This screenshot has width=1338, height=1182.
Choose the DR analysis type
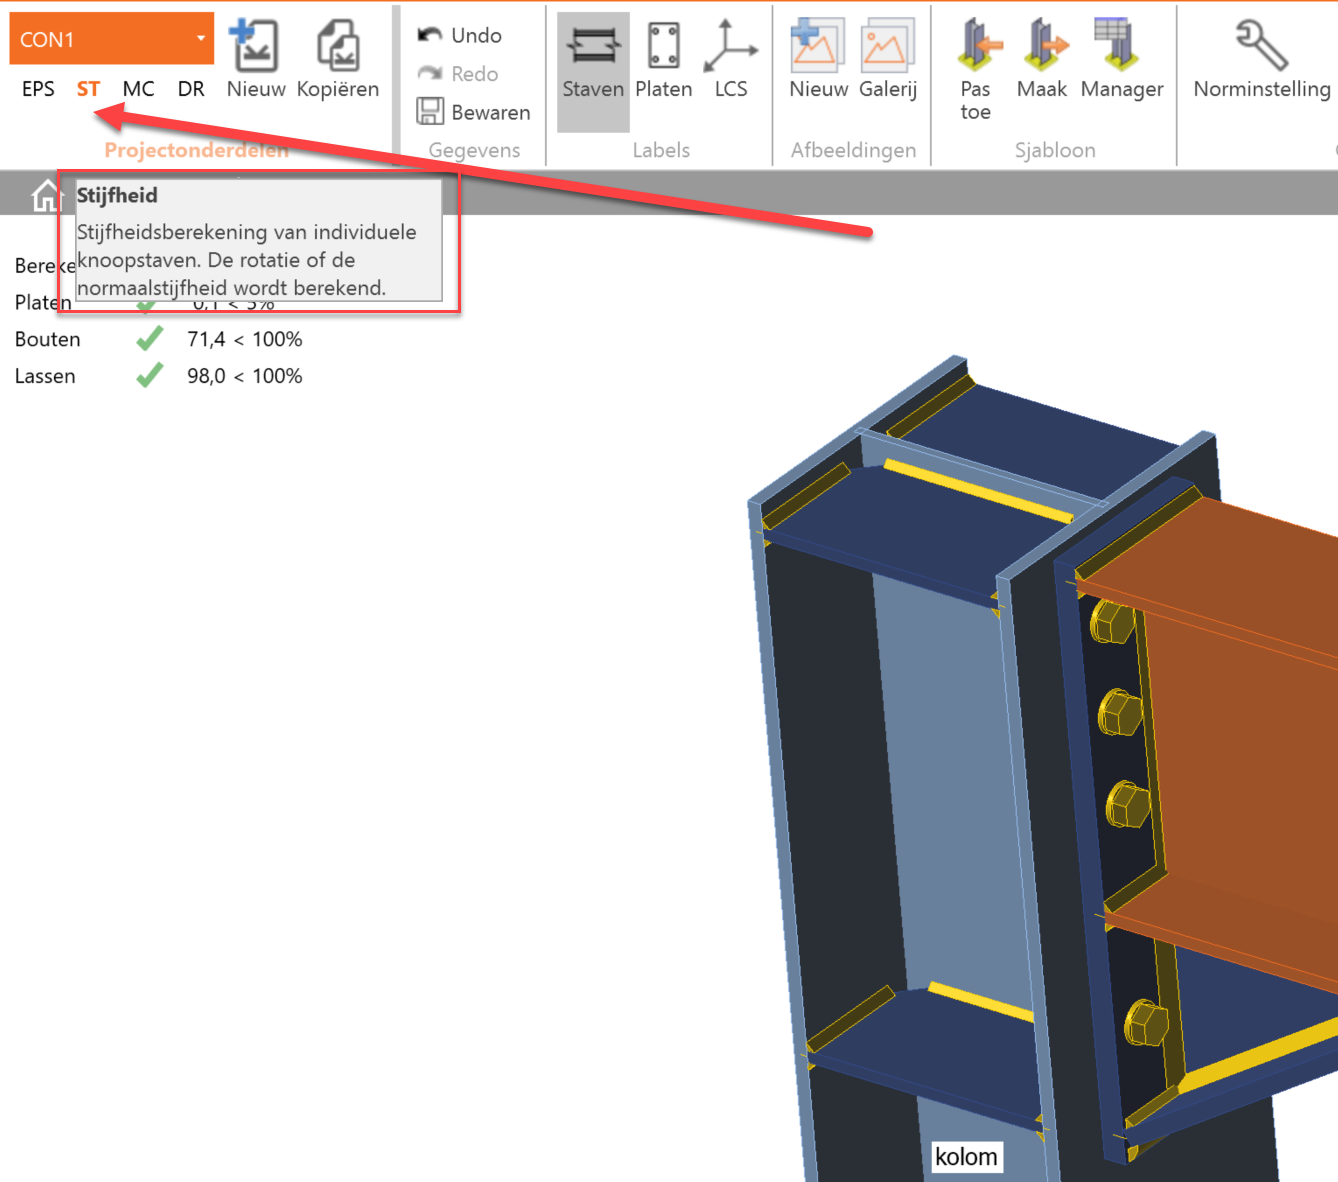(x=191, y=89)
